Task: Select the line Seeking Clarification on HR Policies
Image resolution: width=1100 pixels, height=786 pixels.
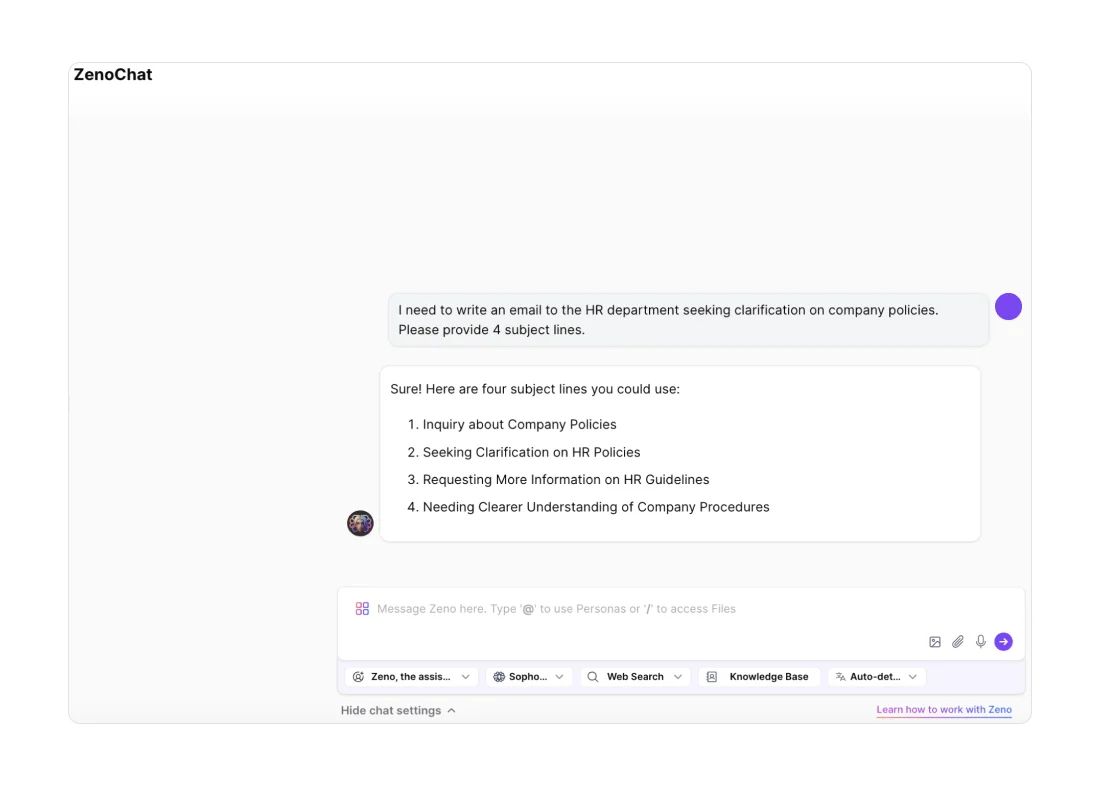Action: 531,453
